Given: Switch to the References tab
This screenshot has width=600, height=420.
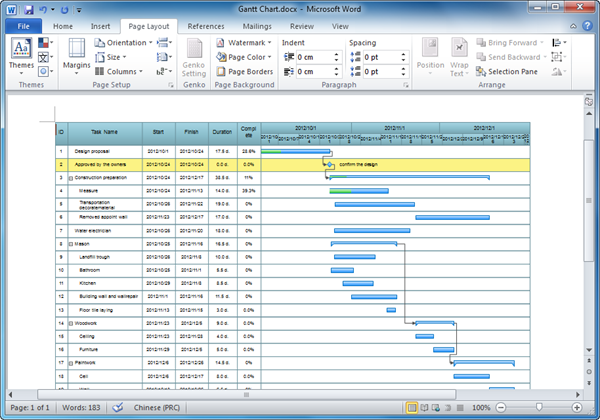Looking at the screenshot, I should (206, 25).
